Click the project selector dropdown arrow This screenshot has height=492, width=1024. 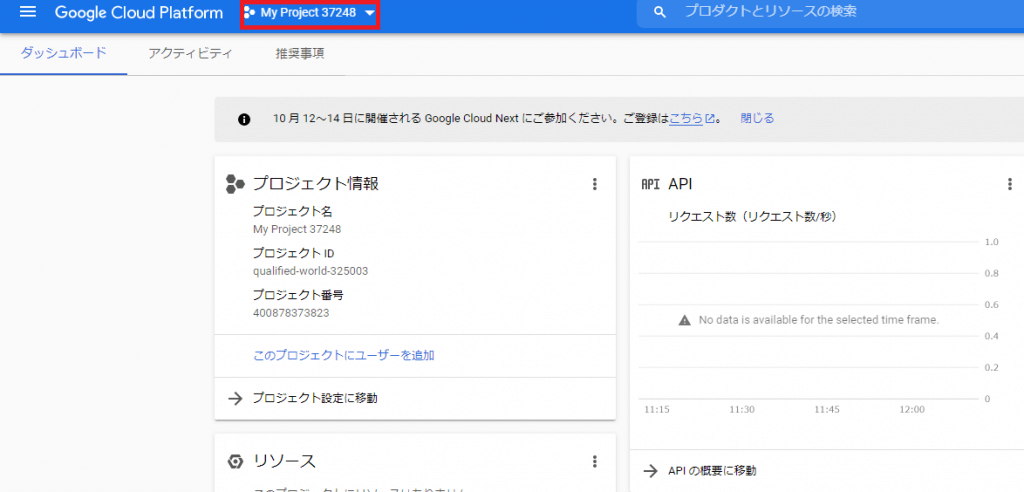point(370,14)
